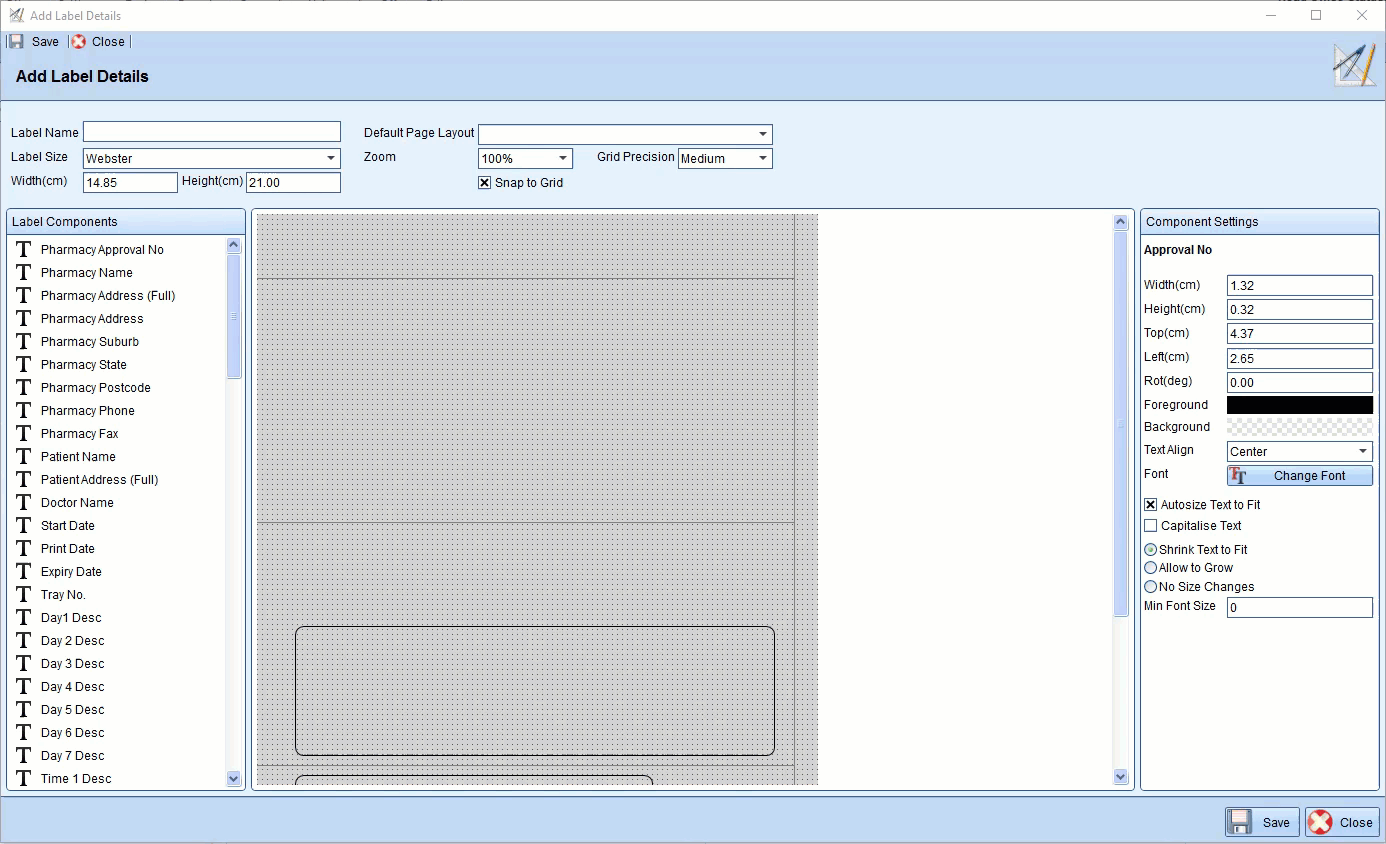Click the Label Components list up arrow

tap(234, 245)
